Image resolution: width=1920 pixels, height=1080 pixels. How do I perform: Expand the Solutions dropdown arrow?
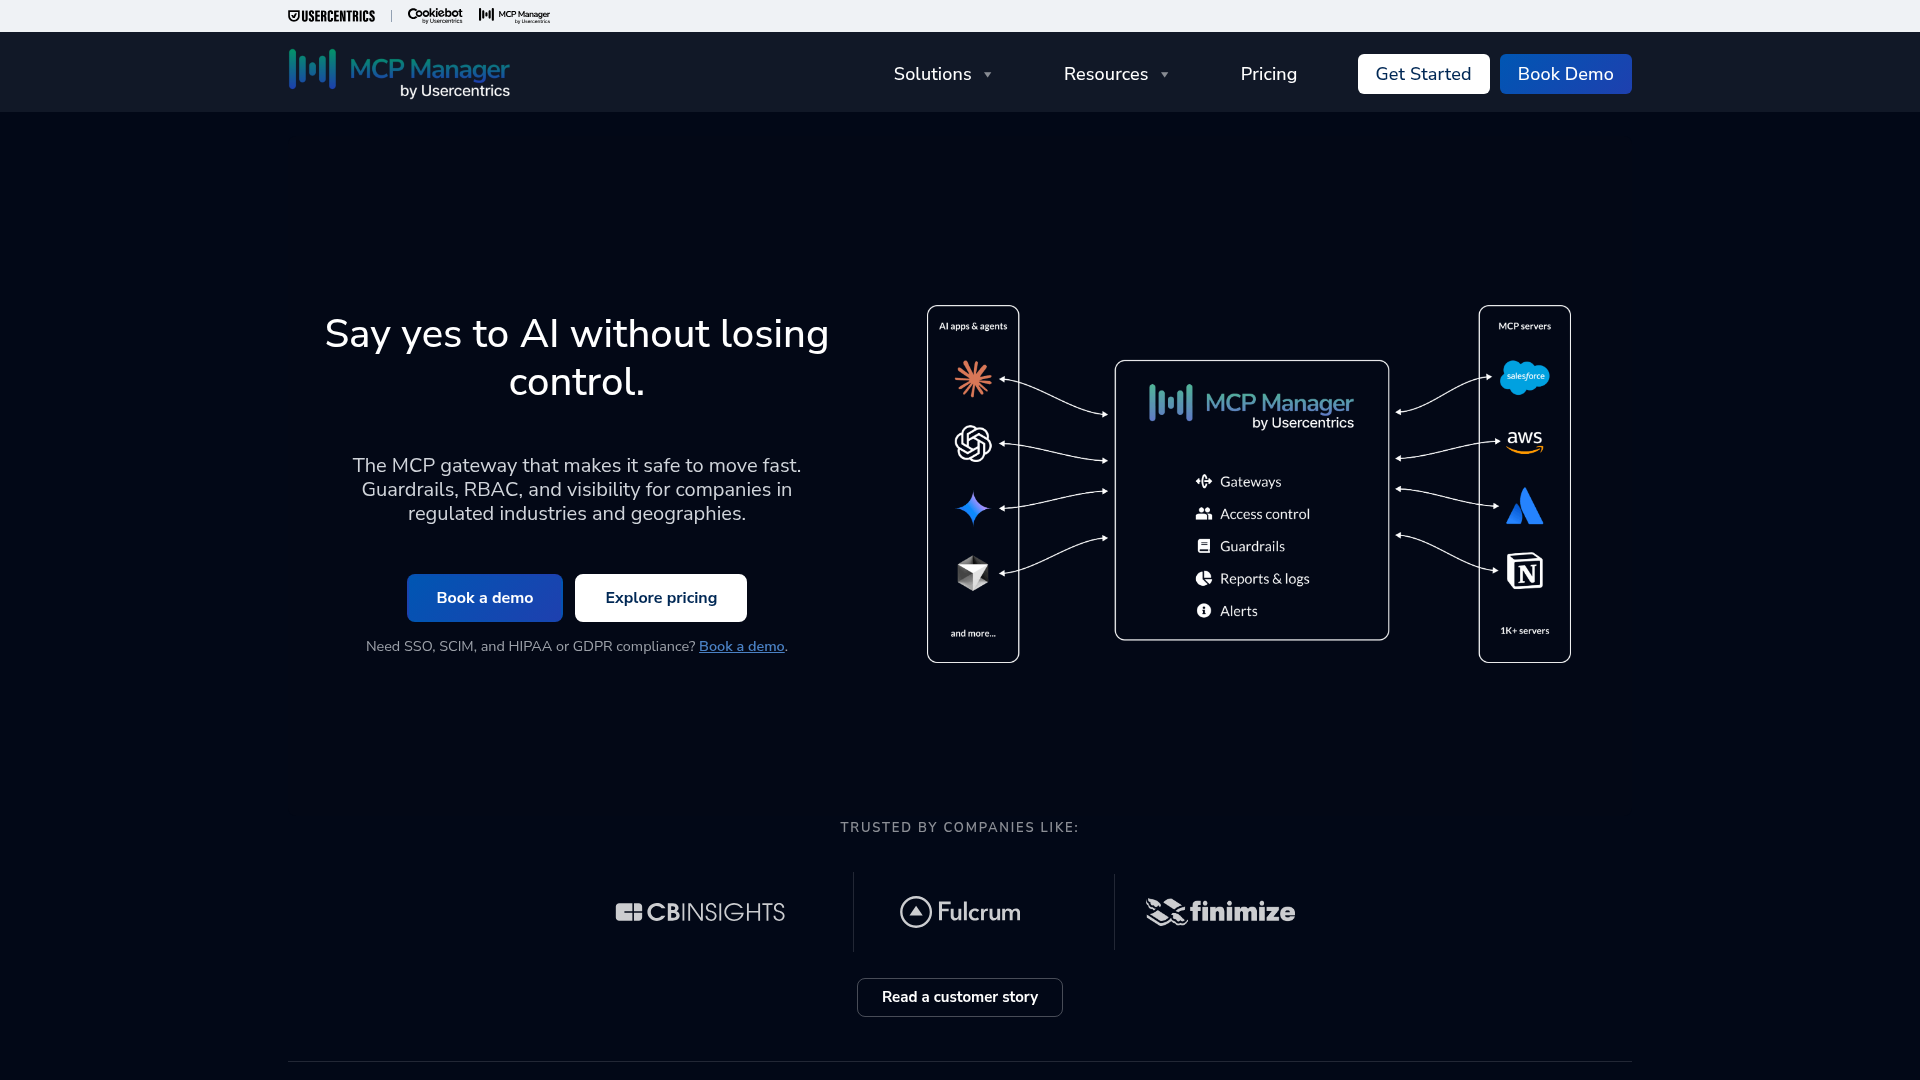pyautogui.click(x=988, y=75)
